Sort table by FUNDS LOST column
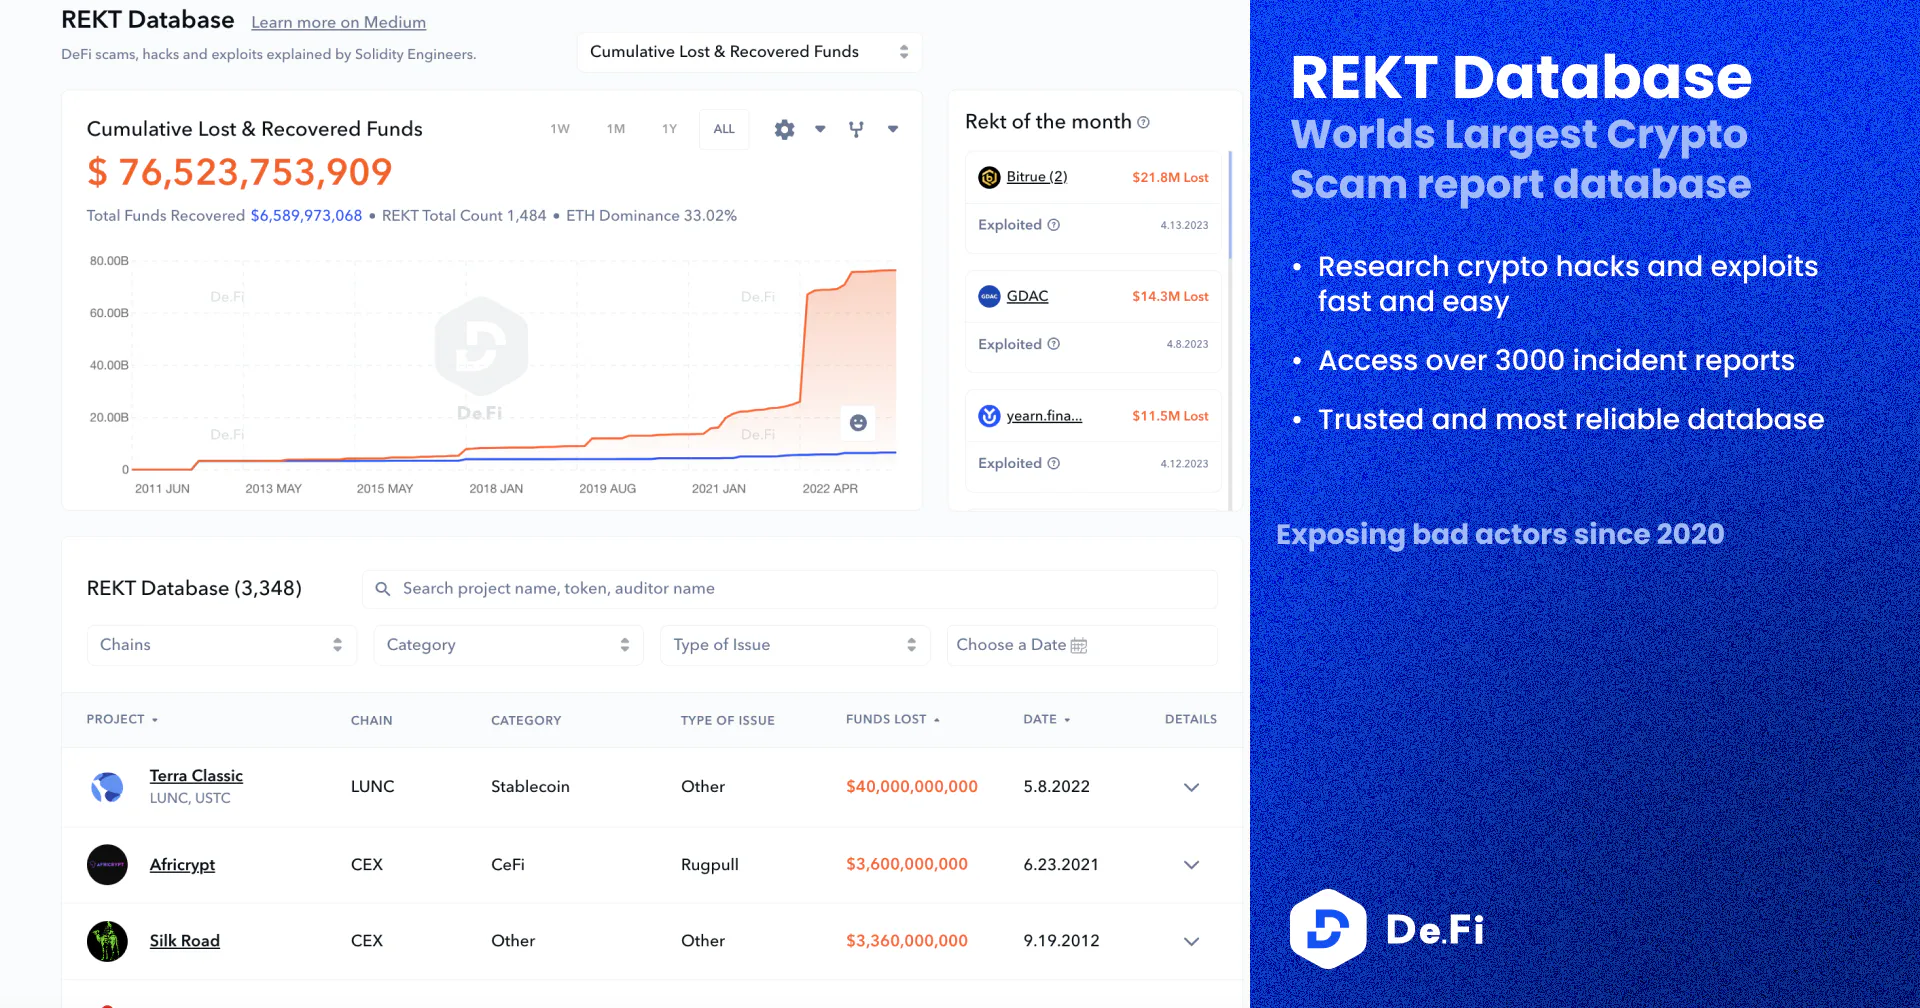Screen dimensions: 1920x1008 (x=893, y=719)
